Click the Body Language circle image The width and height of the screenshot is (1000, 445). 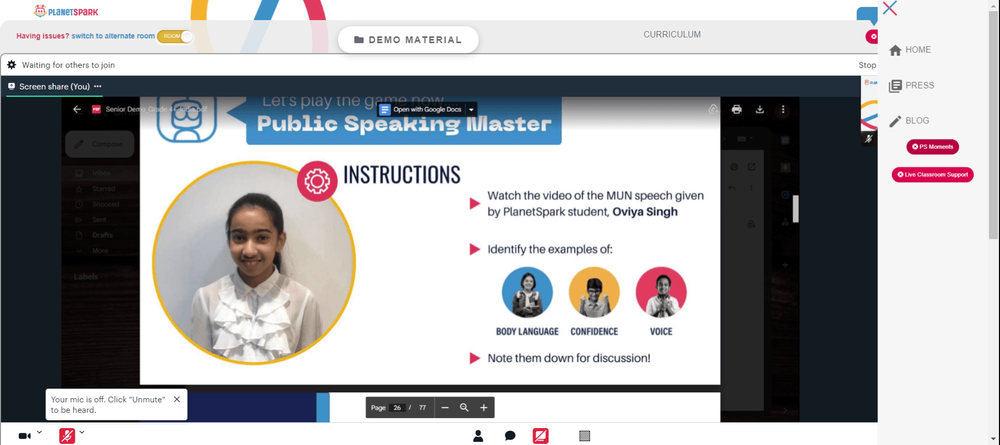527,292
